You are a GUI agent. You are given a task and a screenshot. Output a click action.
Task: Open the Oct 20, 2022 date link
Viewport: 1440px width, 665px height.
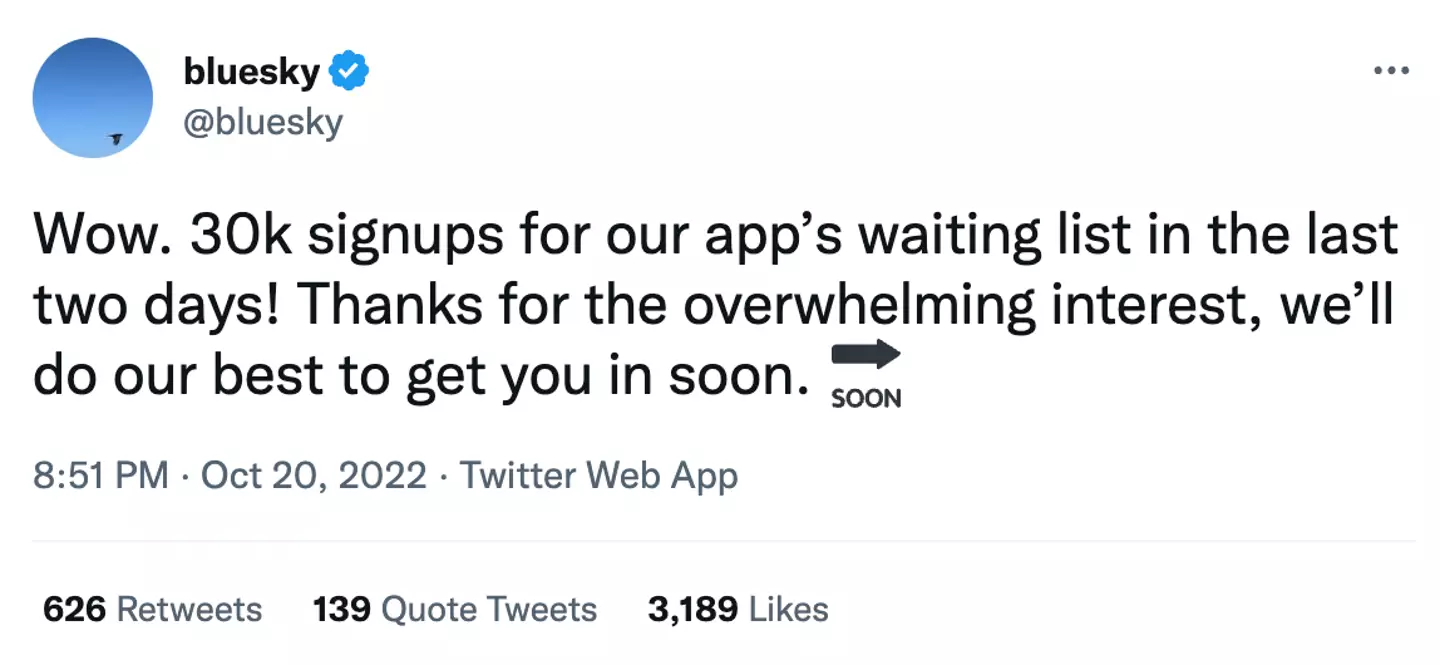click(314, 474)
